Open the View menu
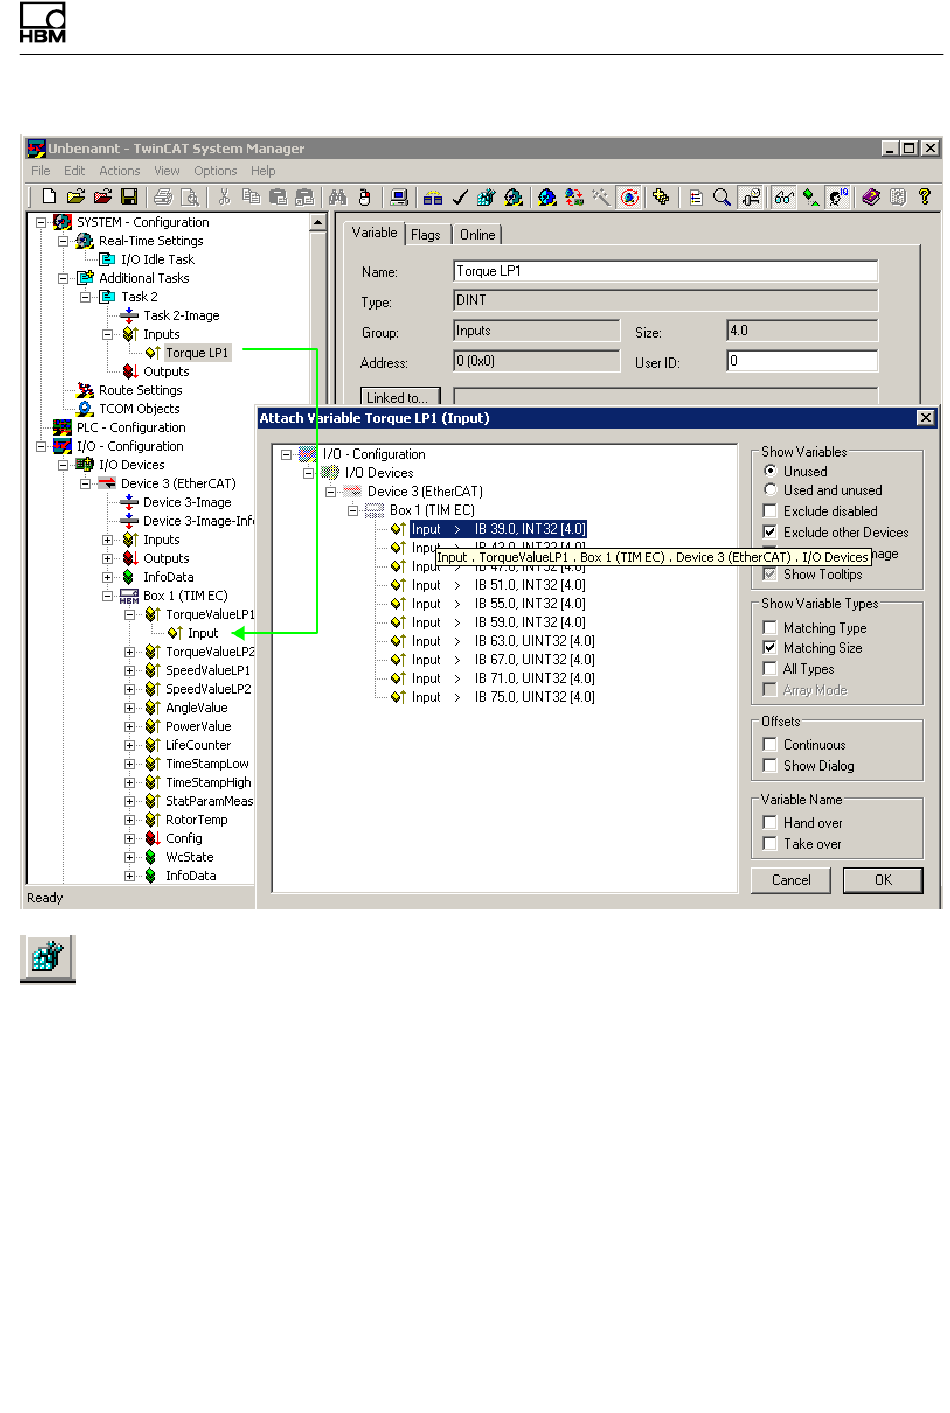Screen dimensions: 950x1413 (167, 171)
